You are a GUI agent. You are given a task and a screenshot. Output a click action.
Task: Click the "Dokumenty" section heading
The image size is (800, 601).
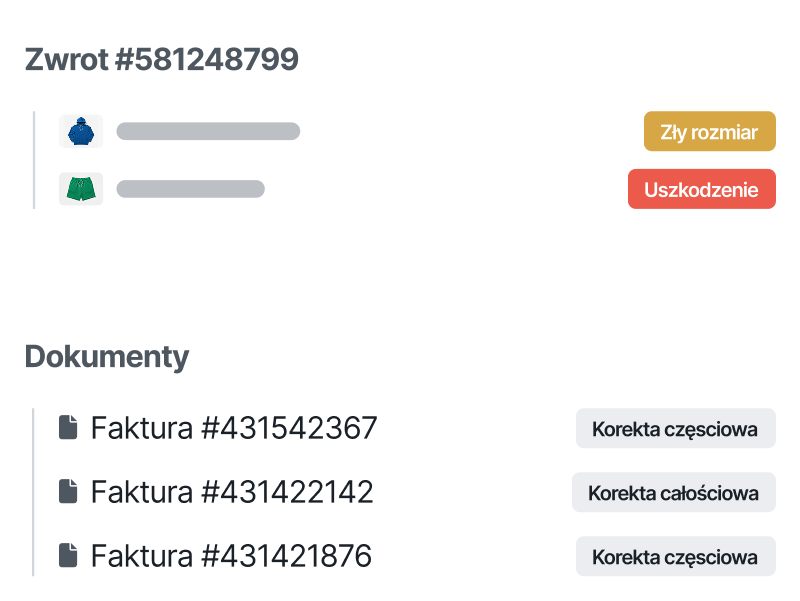point(107,357)
